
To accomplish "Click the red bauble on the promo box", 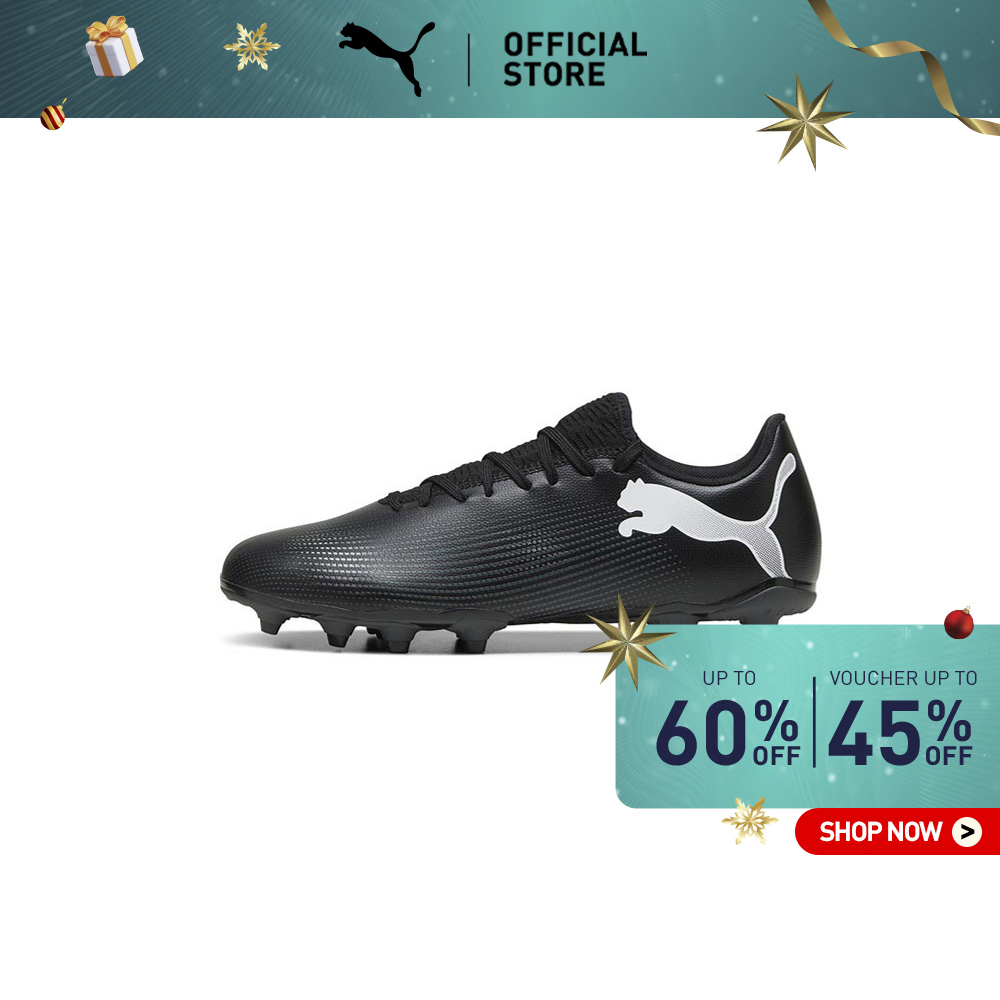I will (959, 622).
